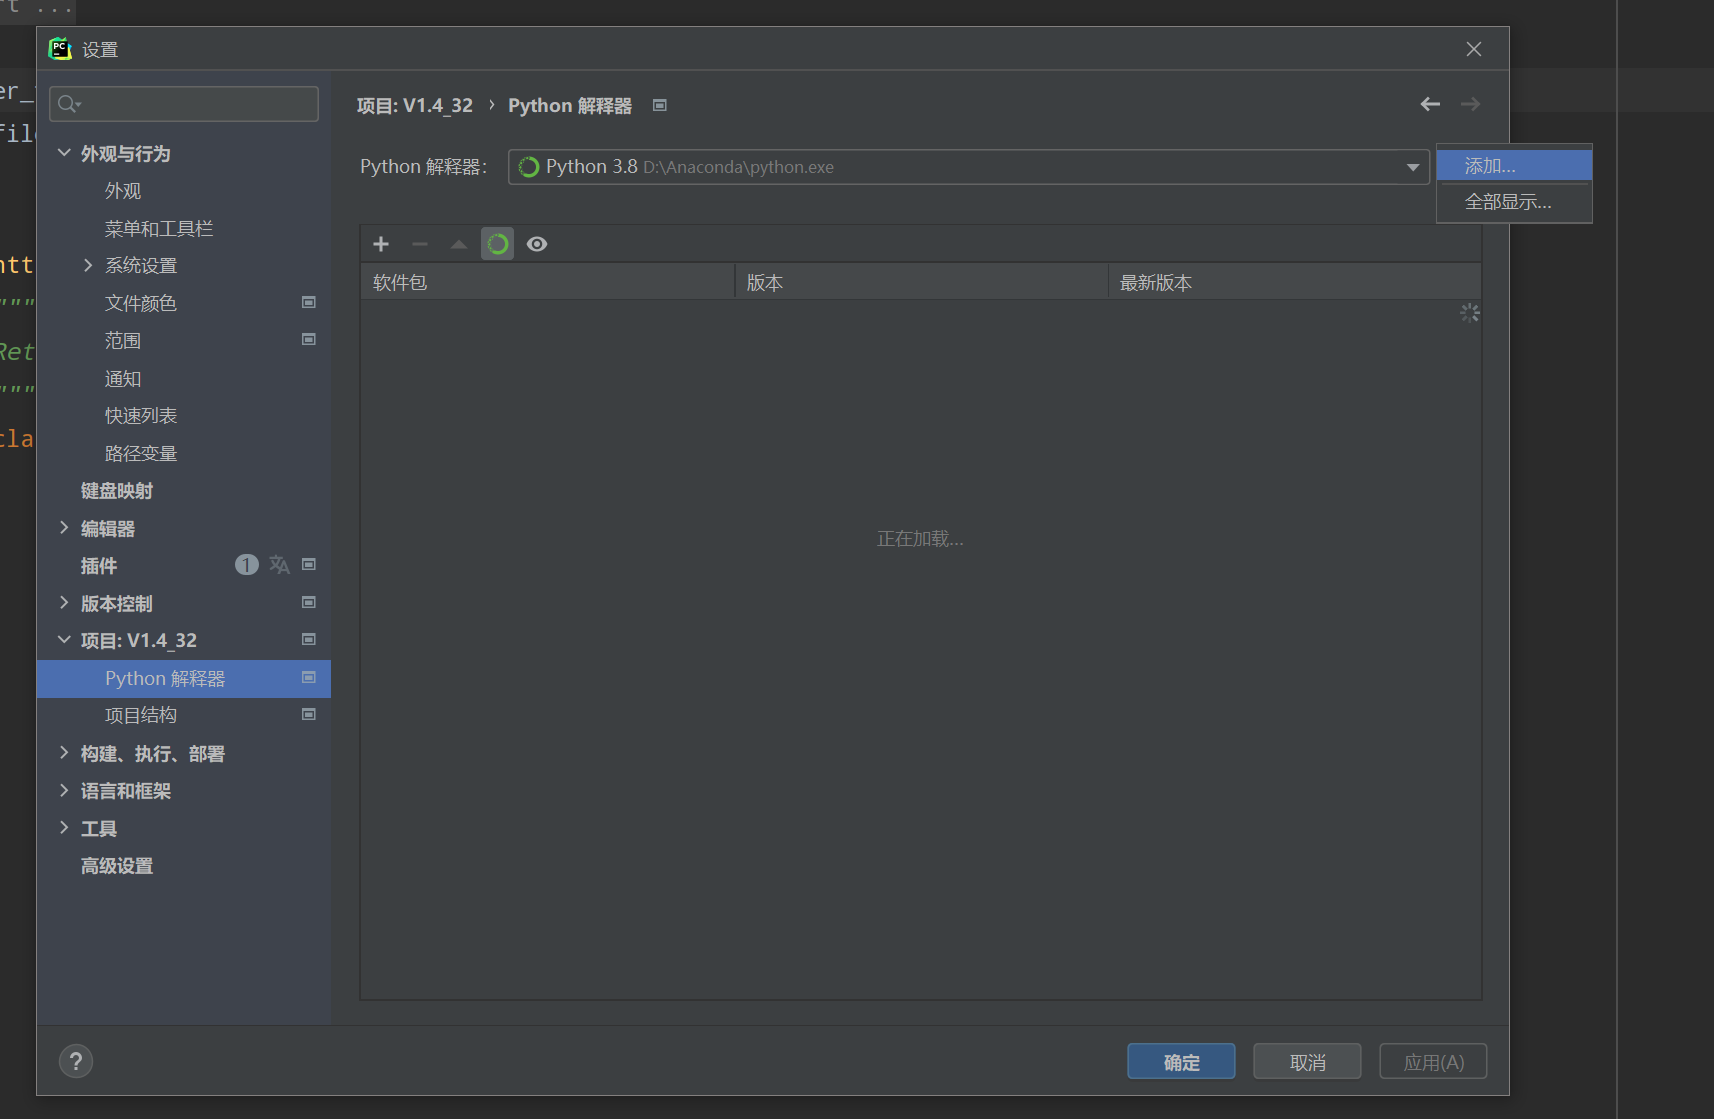Click the project-level icon beside 文件颜色
Image resolution: width=1714 pixels, height=1119 pixels.
309,302
